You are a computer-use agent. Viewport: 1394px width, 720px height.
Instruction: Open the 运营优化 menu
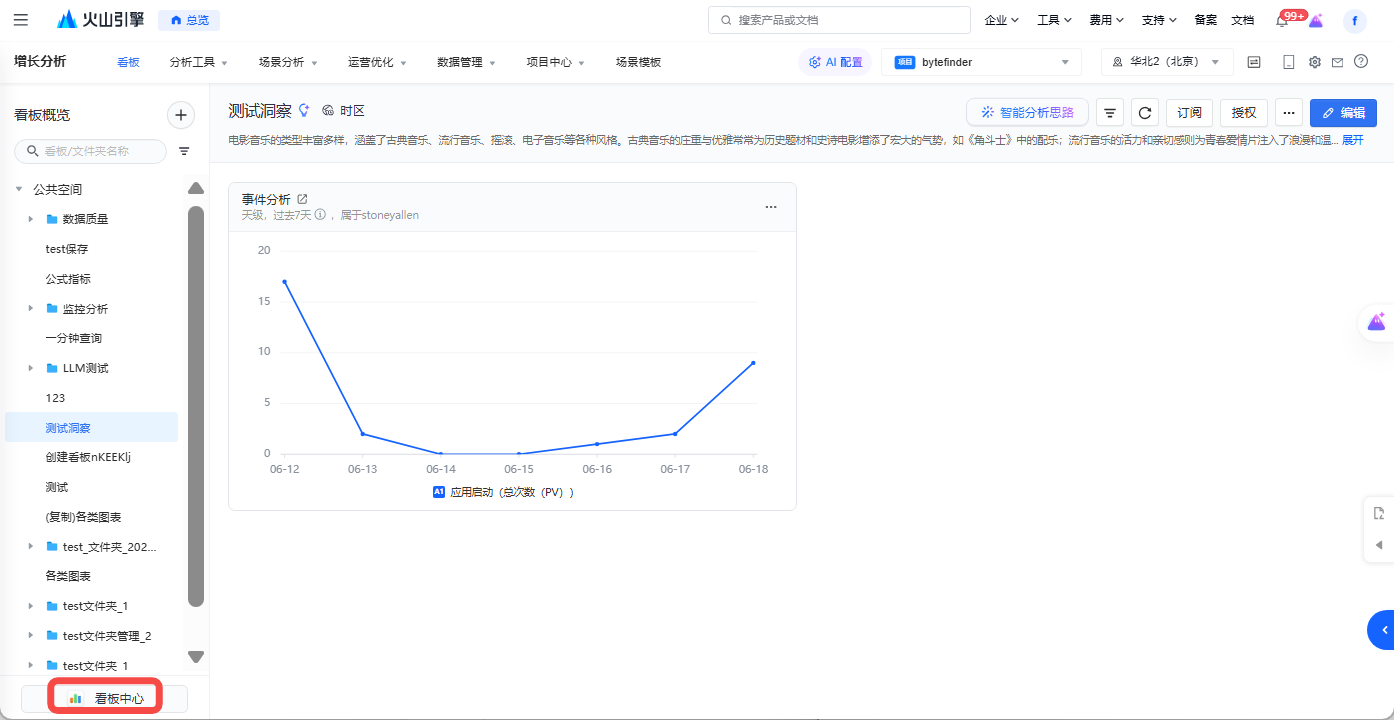pos(377,62)
